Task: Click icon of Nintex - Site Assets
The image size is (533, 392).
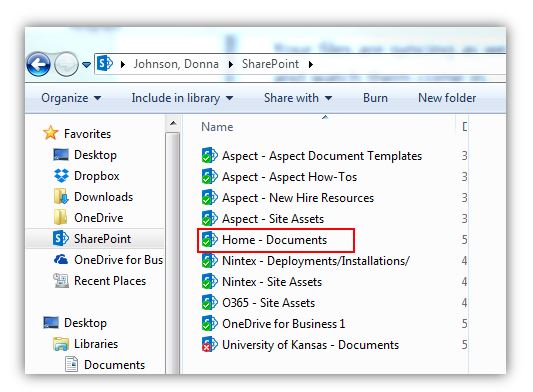Action: (209, 282)
